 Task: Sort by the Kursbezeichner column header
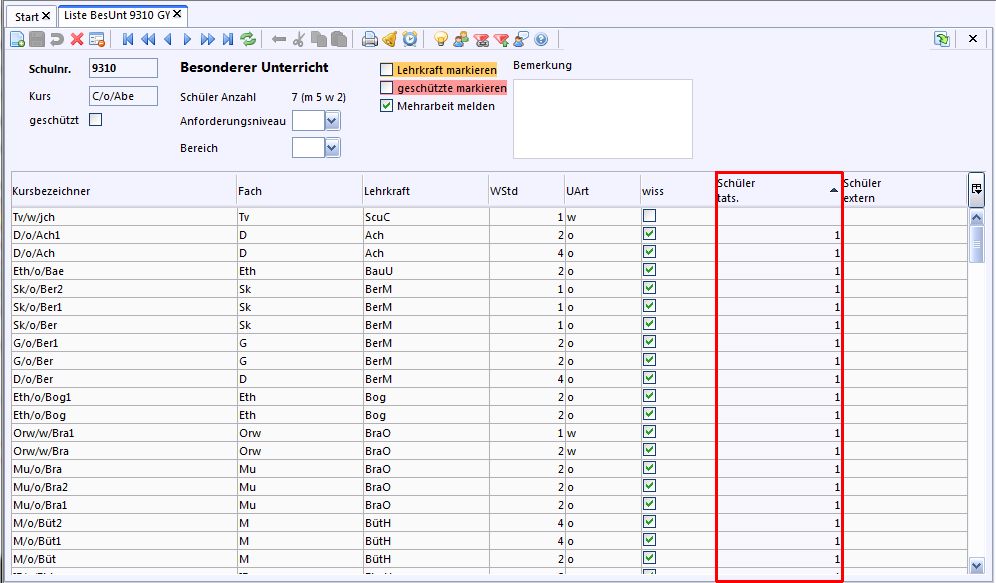(124, 191)
